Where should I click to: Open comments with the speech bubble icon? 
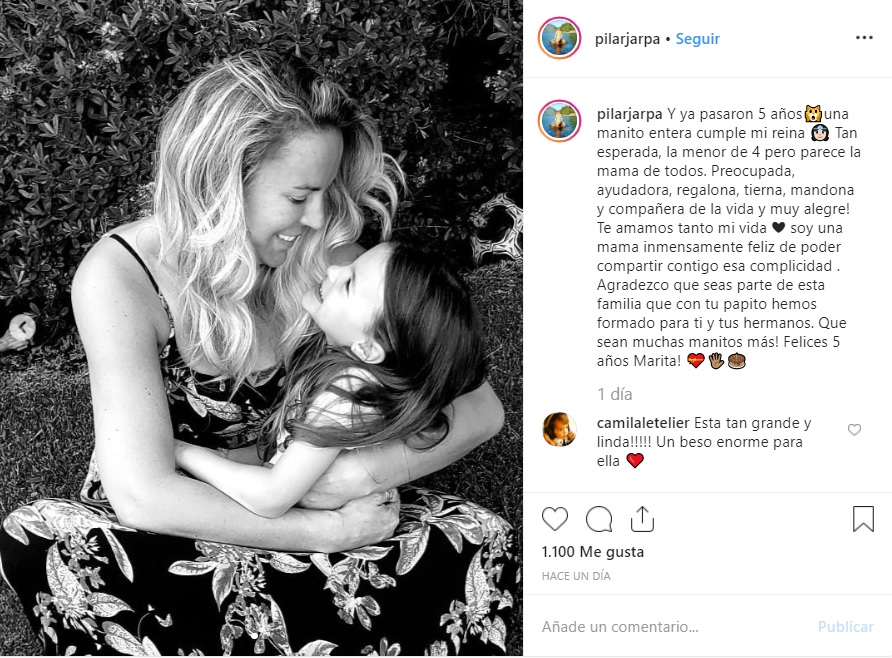point(599,519)
